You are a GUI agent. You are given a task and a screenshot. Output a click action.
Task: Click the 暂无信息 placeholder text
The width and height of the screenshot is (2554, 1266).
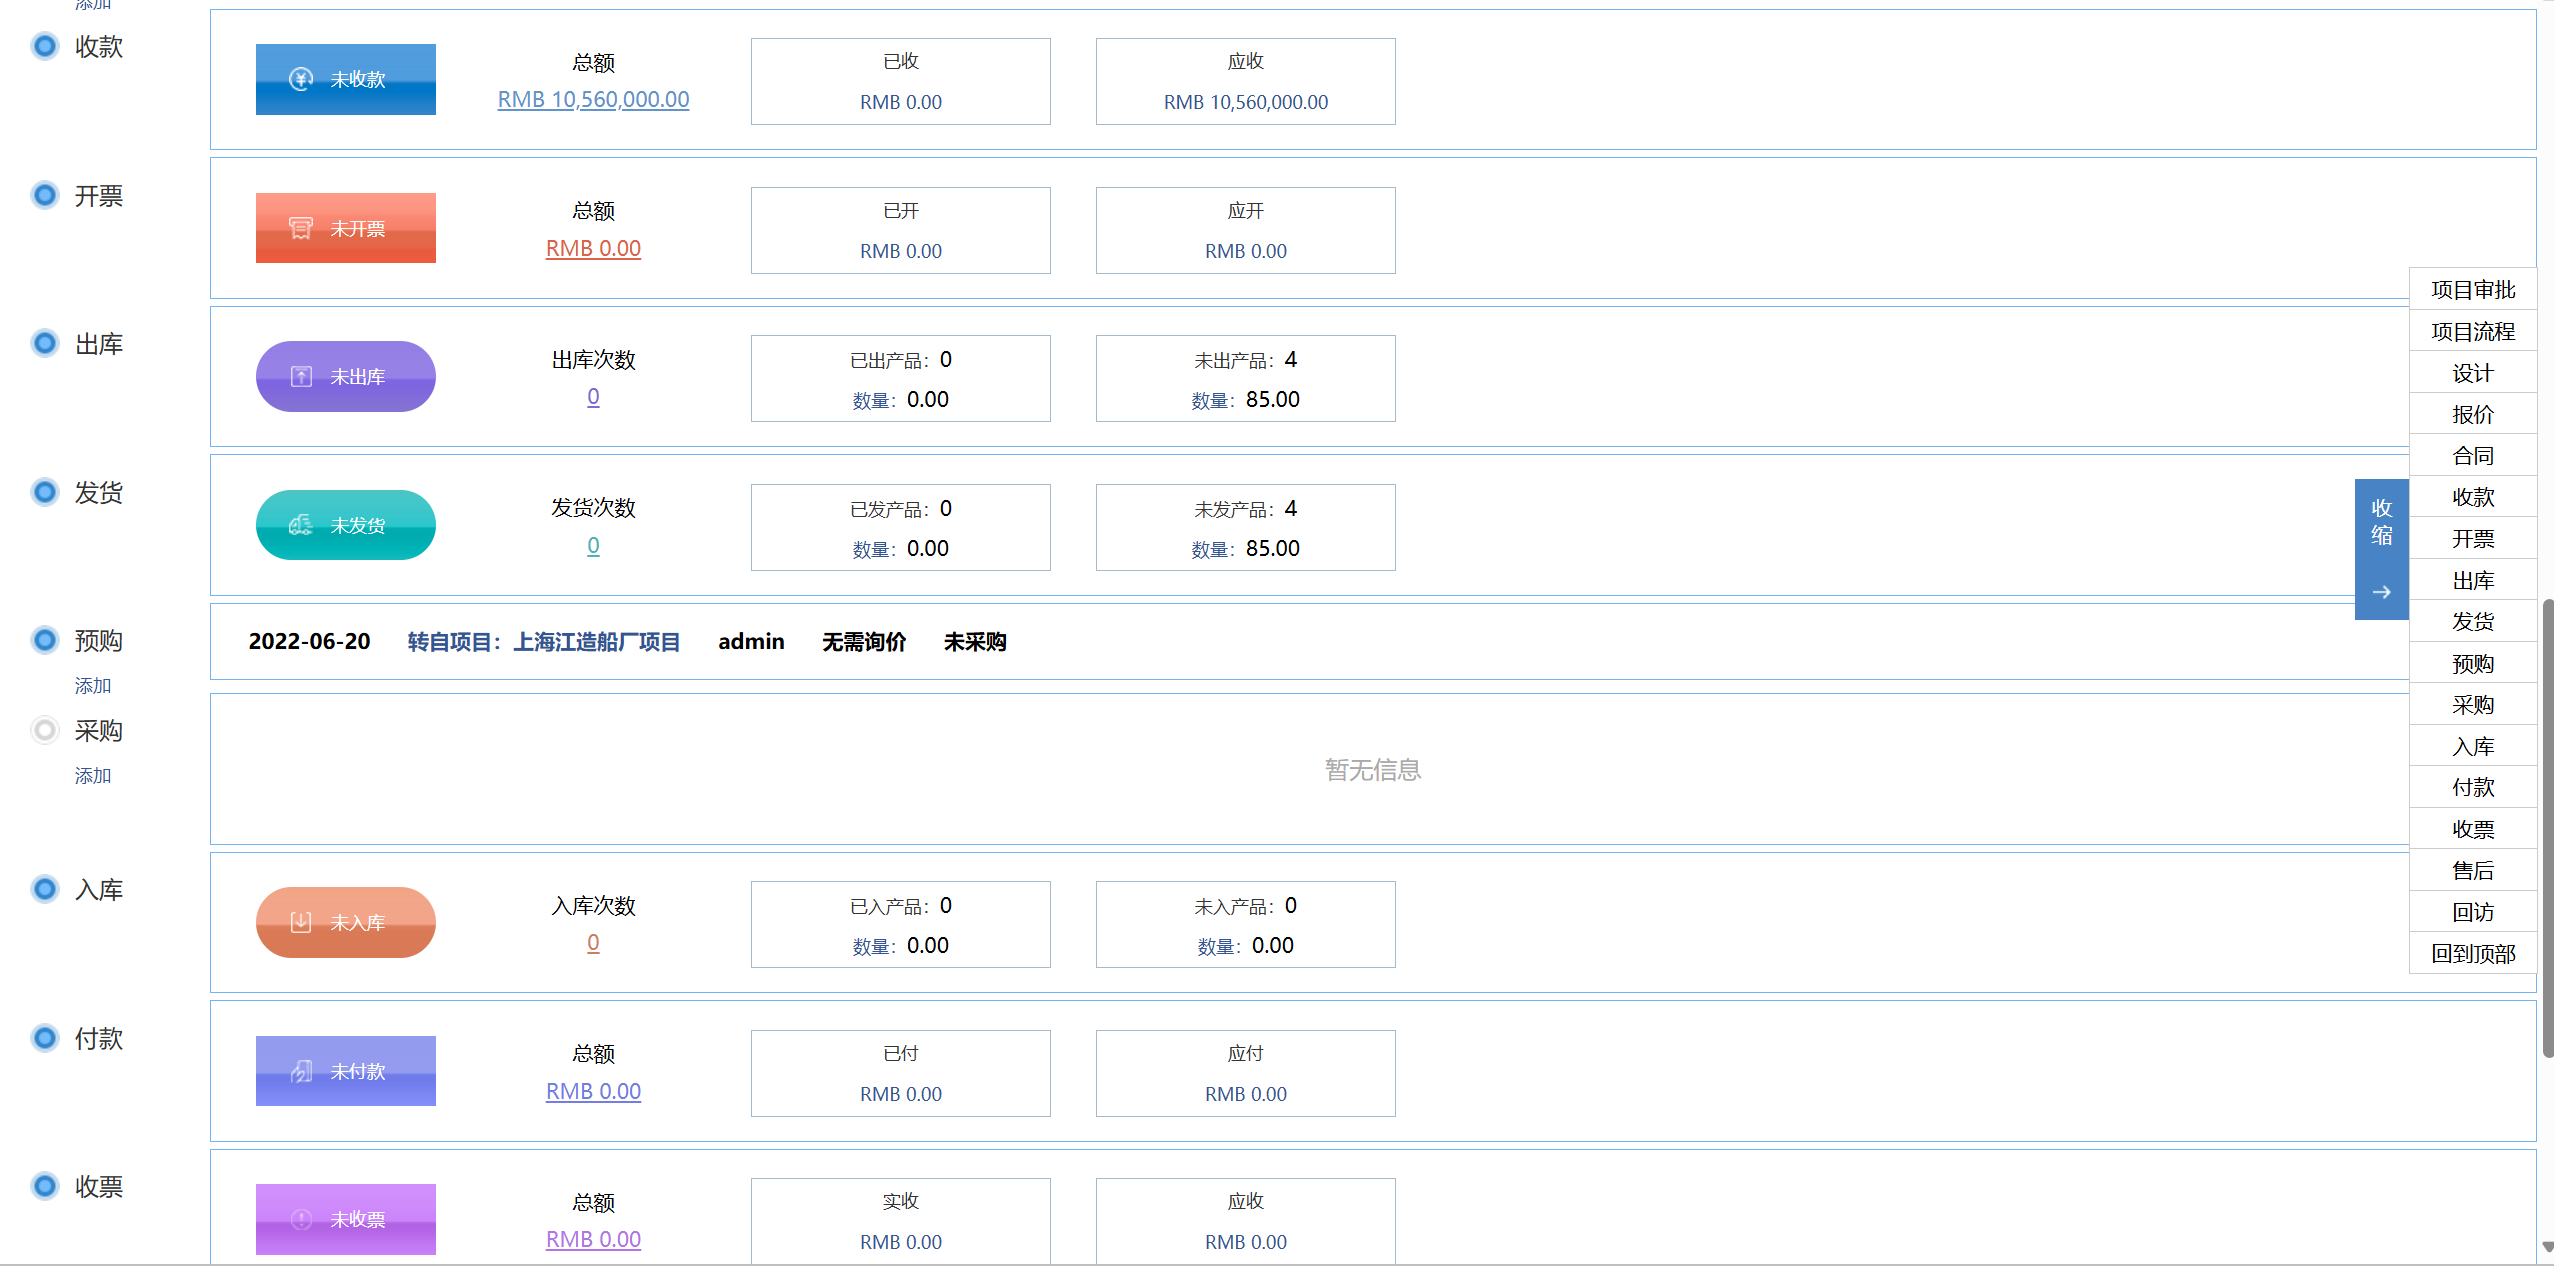(x=1373, y=770)
